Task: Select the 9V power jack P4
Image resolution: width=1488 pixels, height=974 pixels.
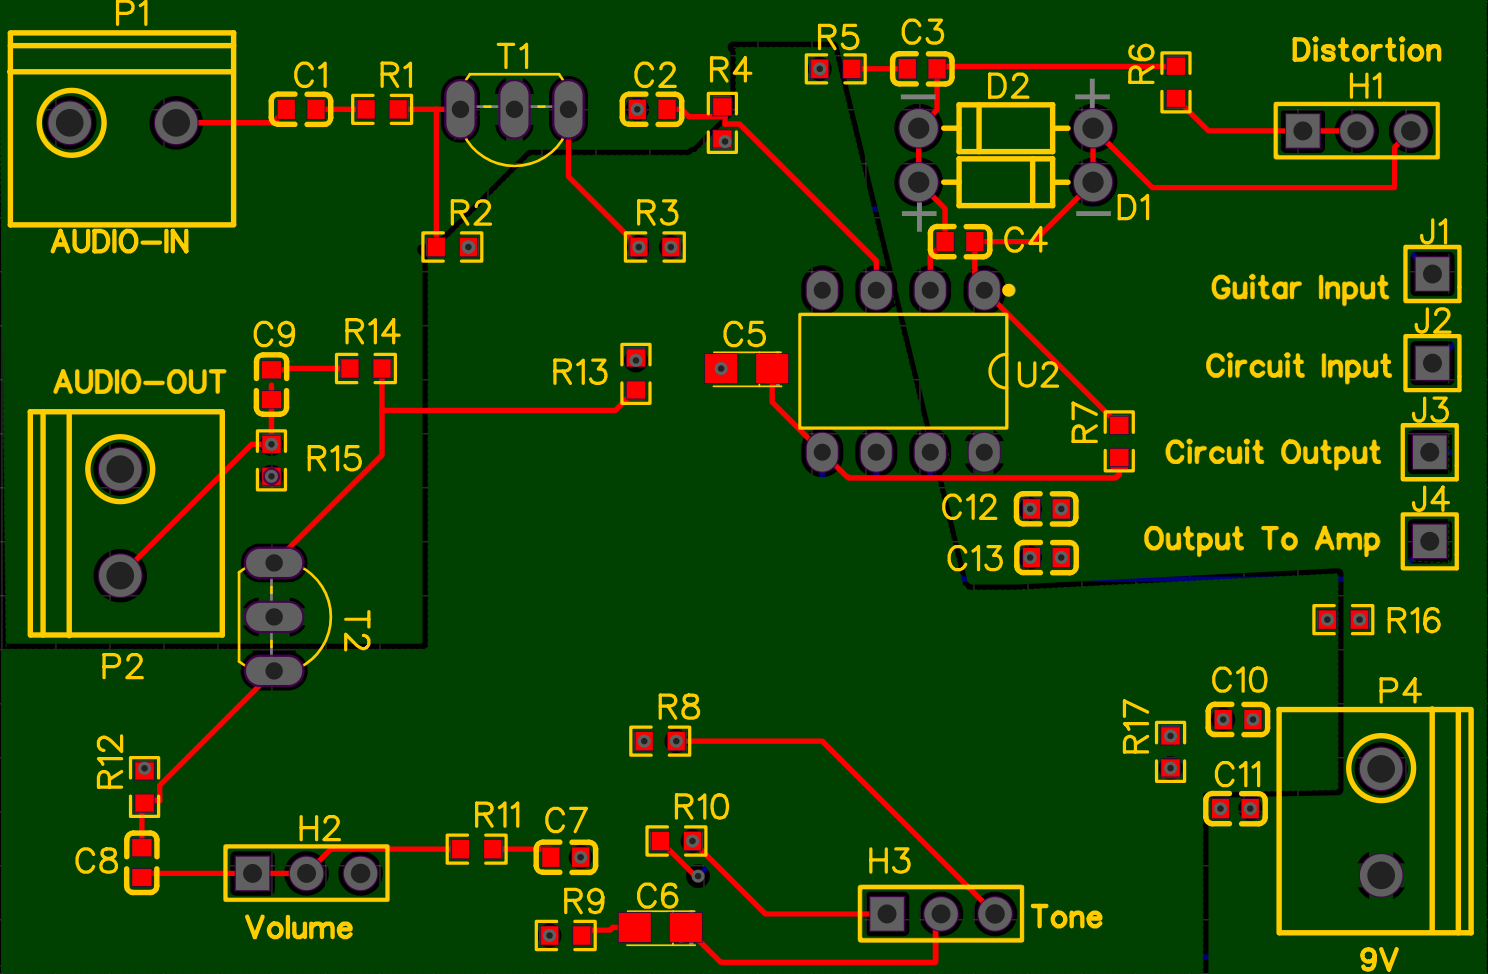Action: tap(1375, 821)
